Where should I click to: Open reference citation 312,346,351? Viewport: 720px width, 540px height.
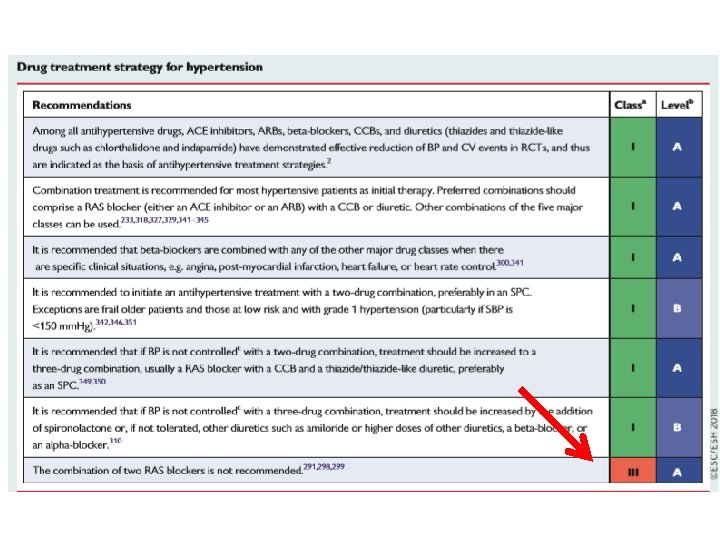[x=116, y=322]
